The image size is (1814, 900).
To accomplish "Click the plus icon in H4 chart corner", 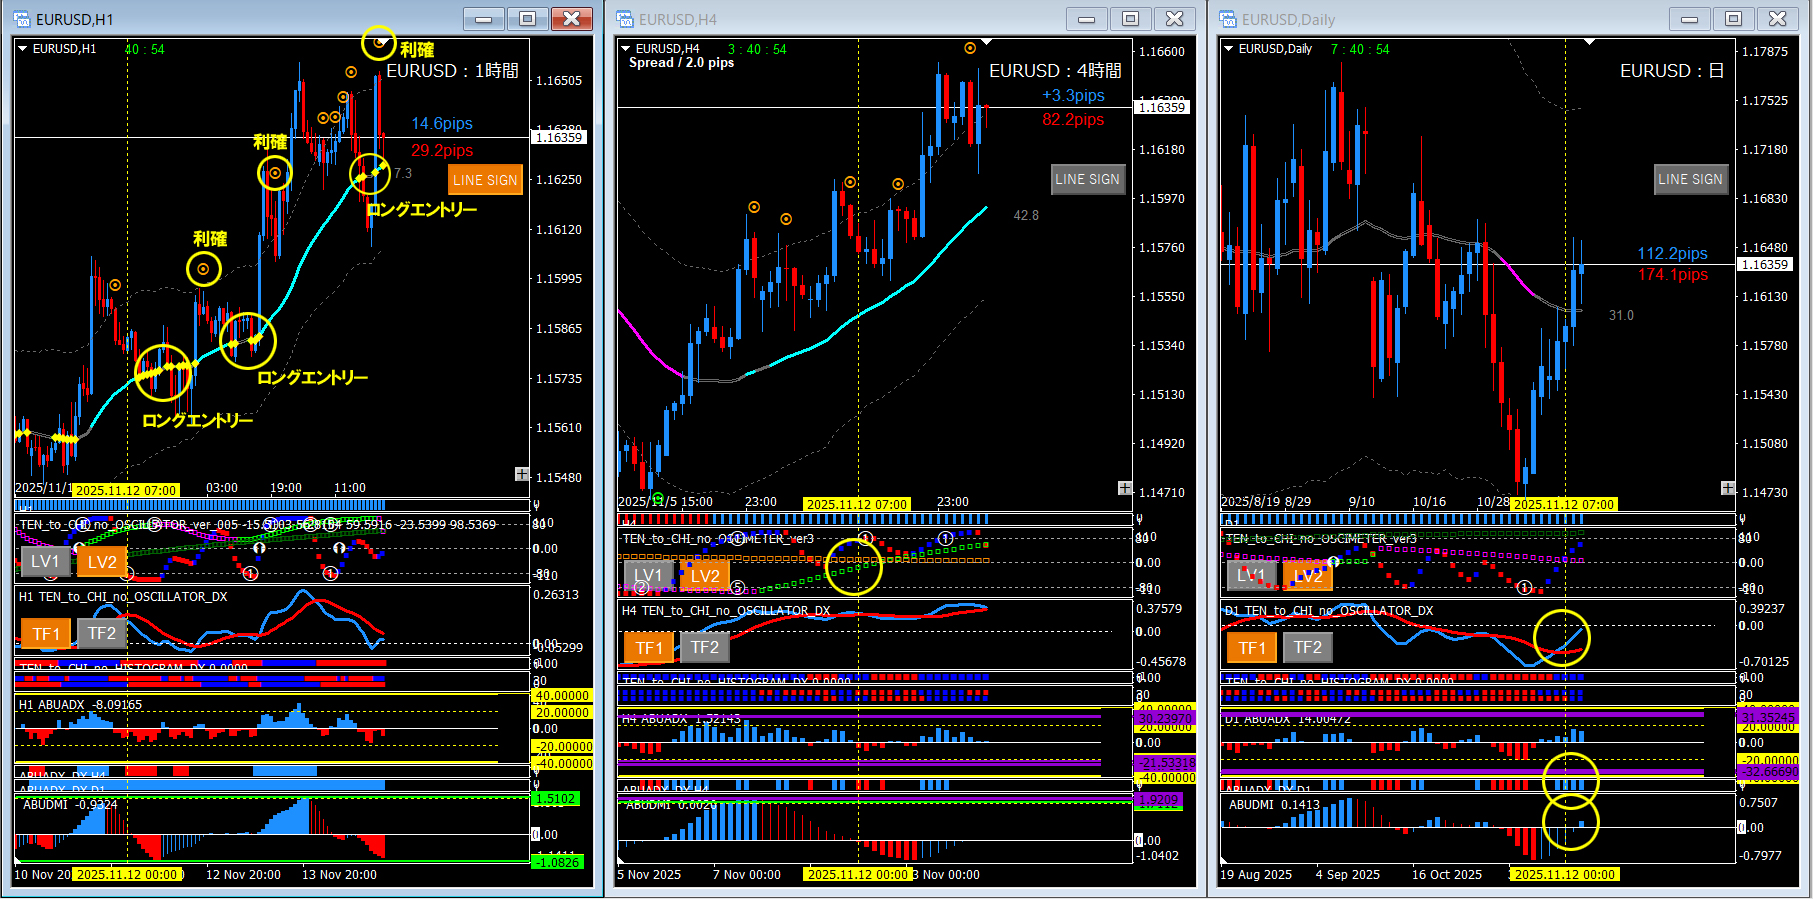I will point(1124,488).
